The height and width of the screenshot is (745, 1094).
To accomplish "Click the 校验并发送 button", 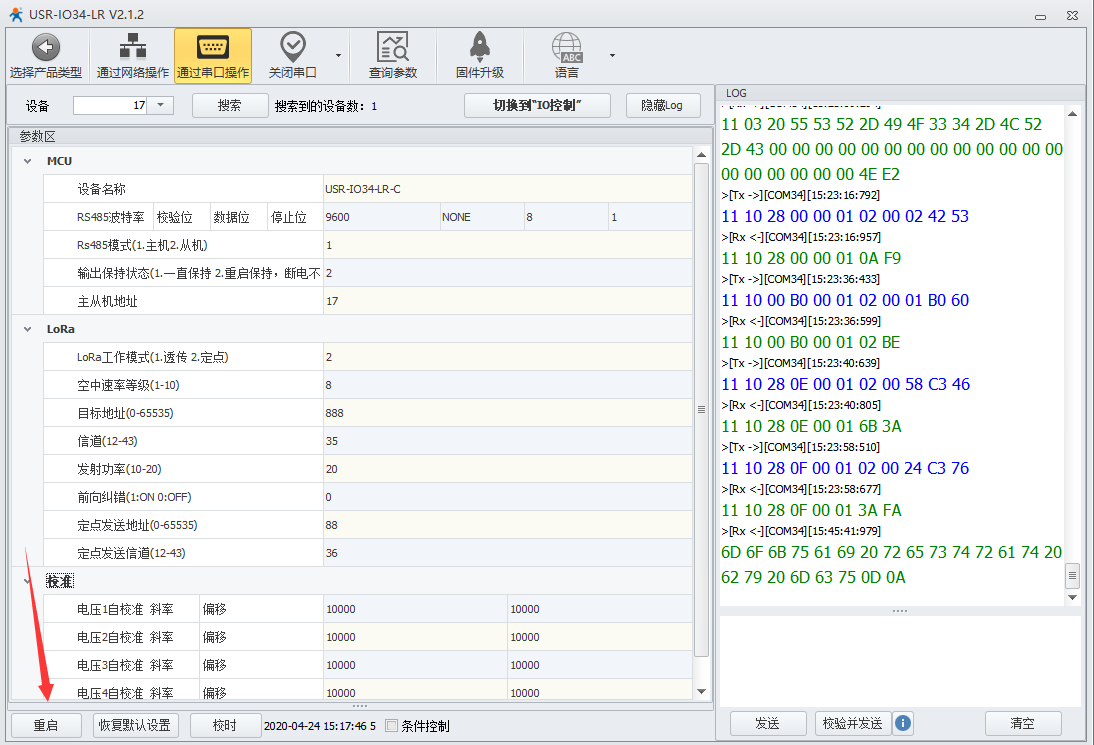I will click(853, 723).
